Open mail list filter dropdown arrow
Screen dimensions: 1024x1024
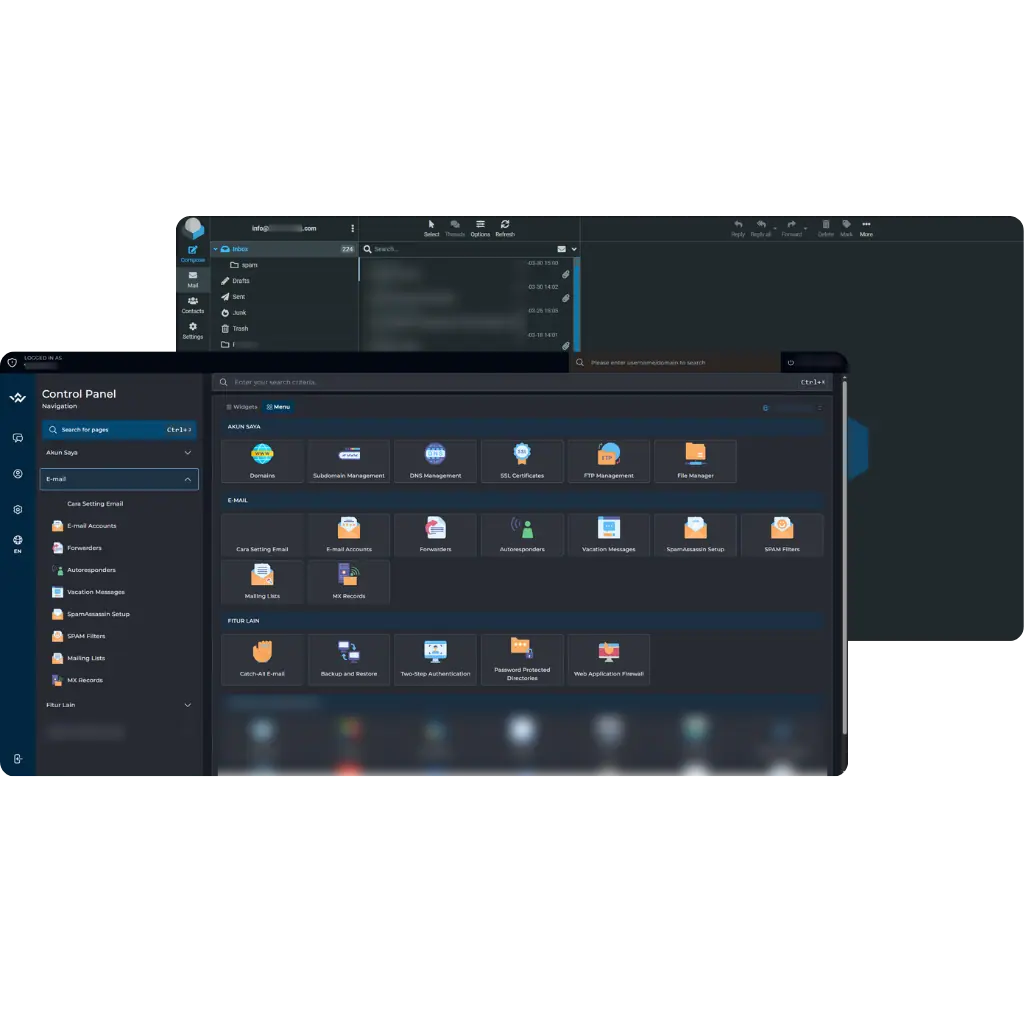point(574,249)
